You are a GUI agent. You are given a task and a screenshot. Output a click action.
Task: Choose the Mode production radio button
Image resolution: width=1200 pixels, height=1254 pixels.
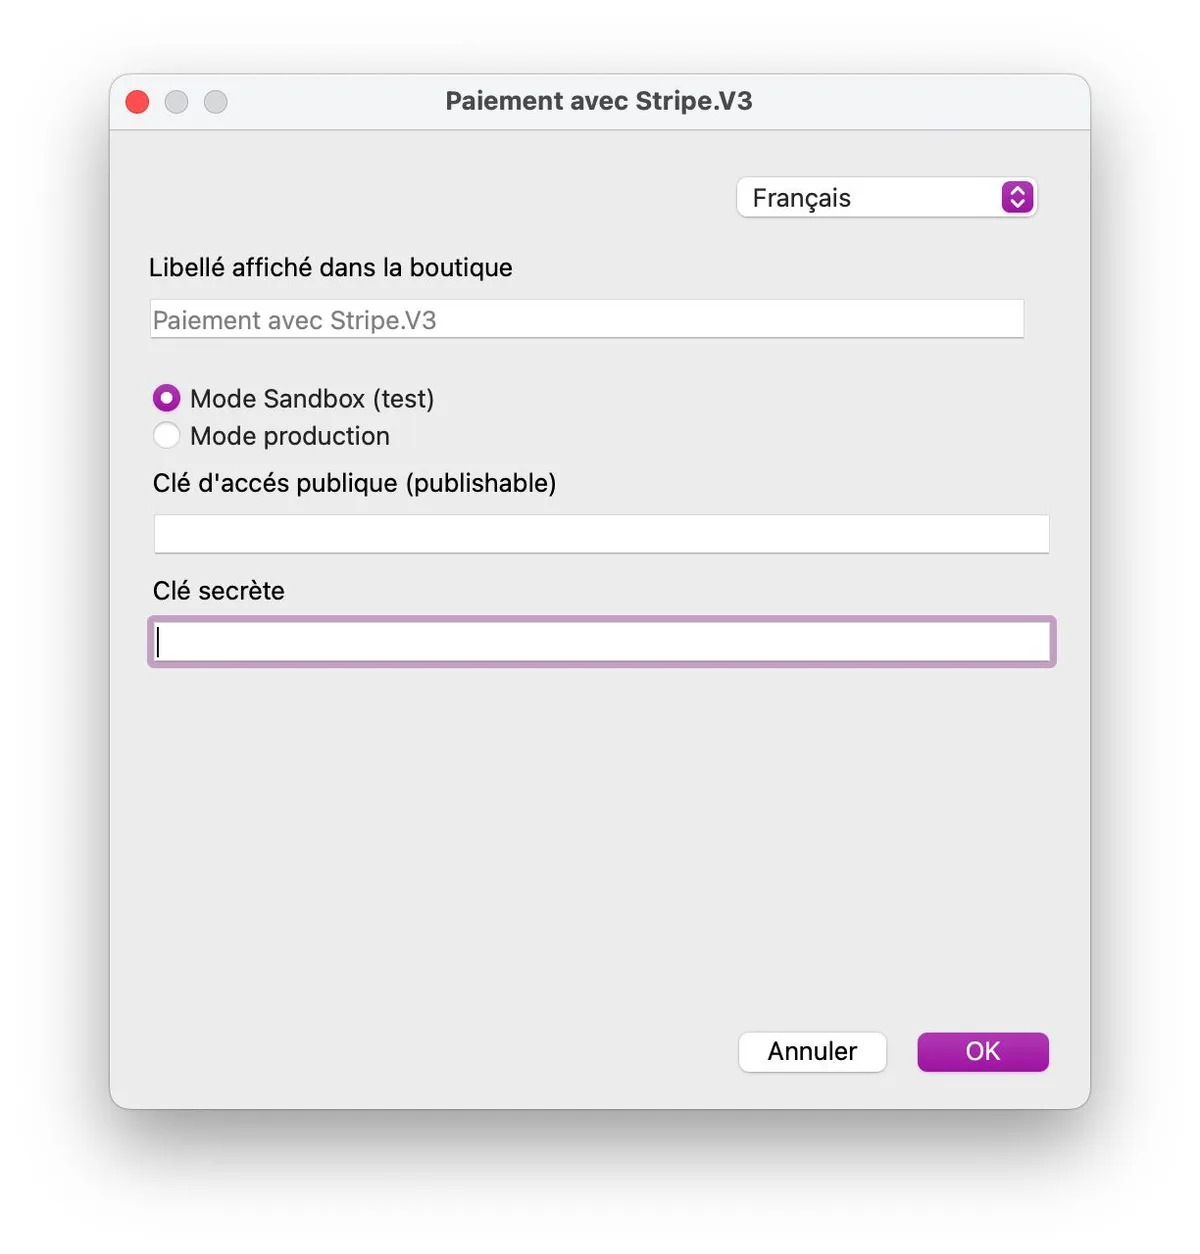167,436
